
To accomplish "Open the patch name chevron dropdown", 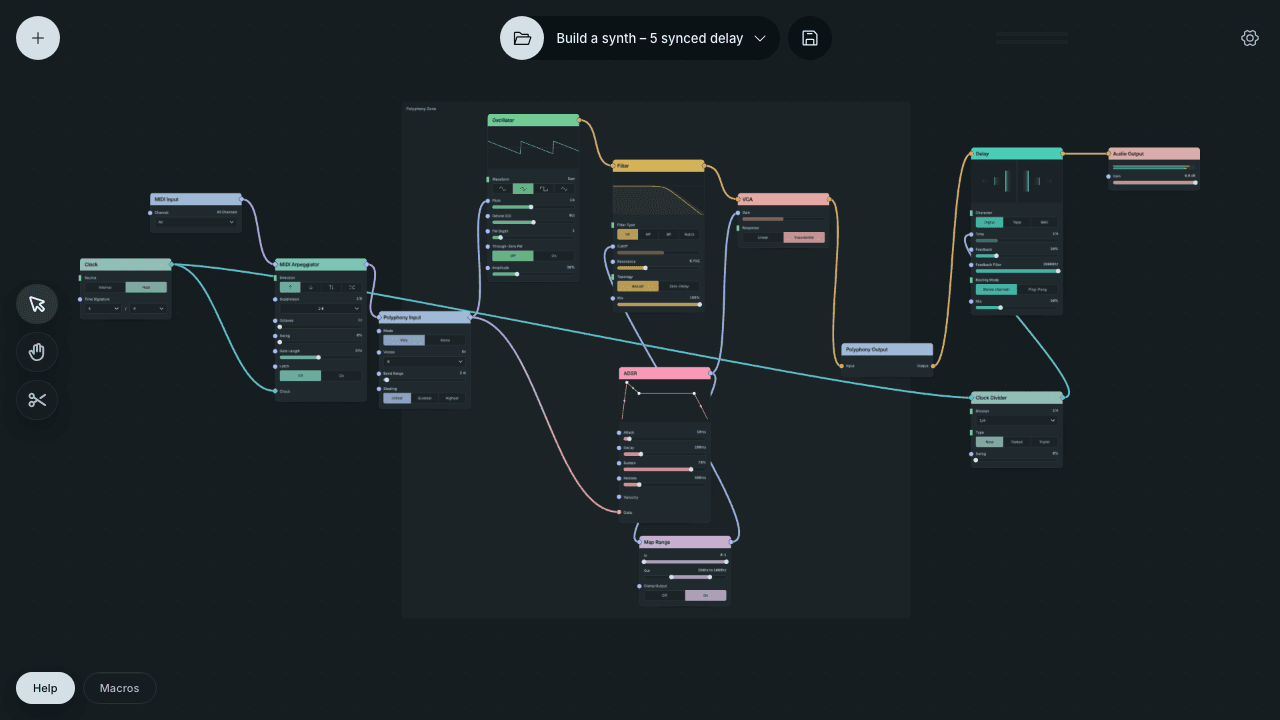I will (x=760, y=38).
